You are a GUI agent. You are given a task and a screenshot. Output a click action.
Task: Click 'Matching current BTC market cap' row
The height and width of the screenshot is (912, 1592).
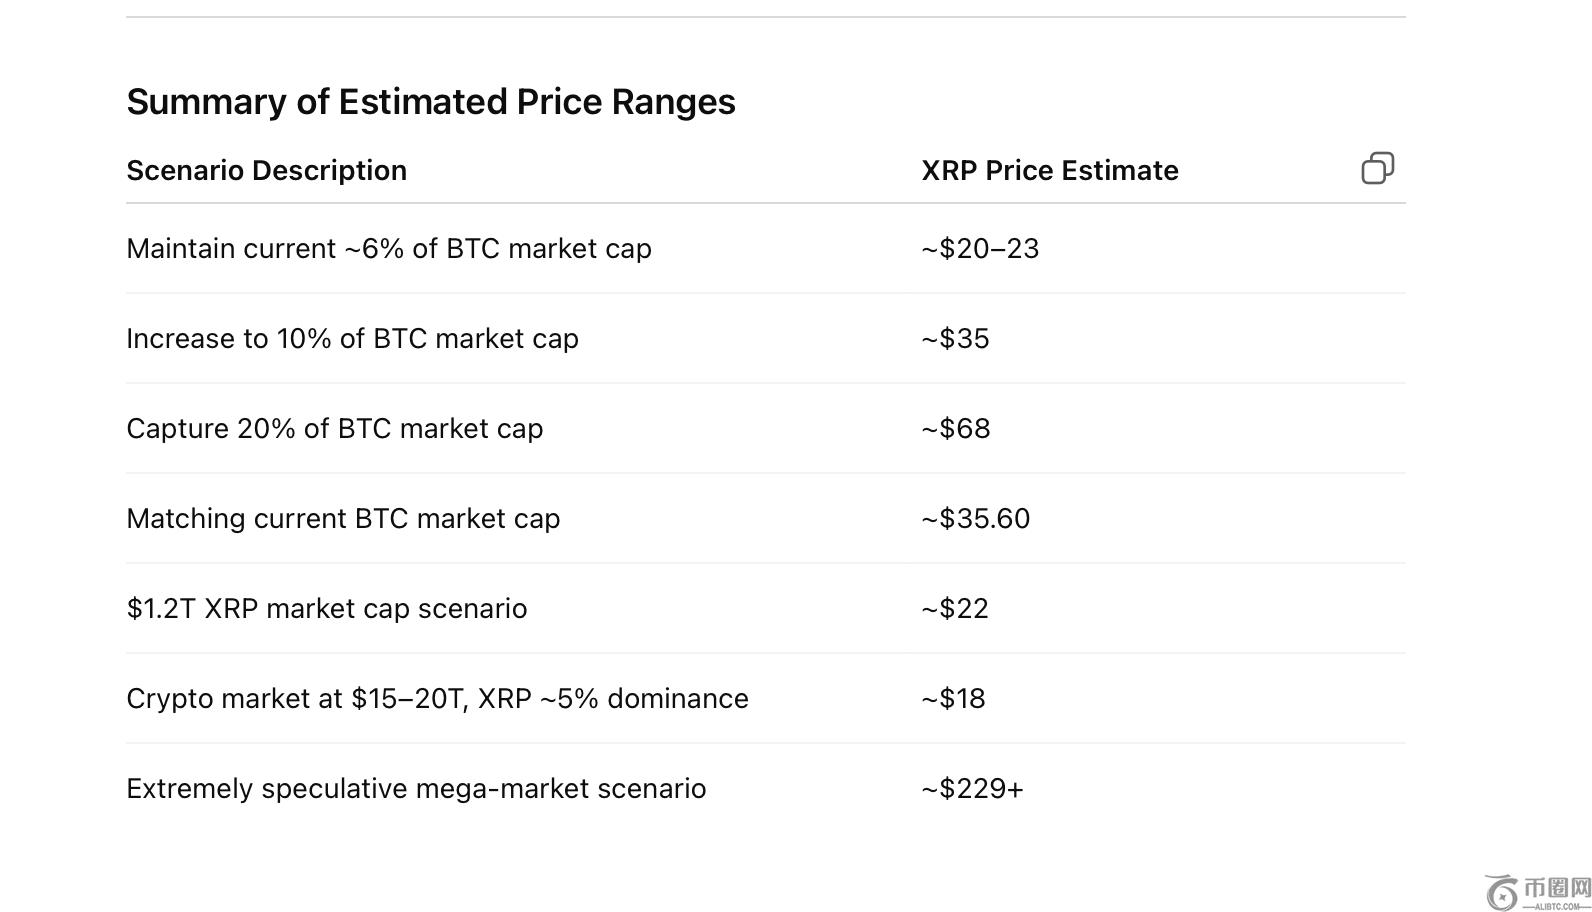(x=343, y=519)
